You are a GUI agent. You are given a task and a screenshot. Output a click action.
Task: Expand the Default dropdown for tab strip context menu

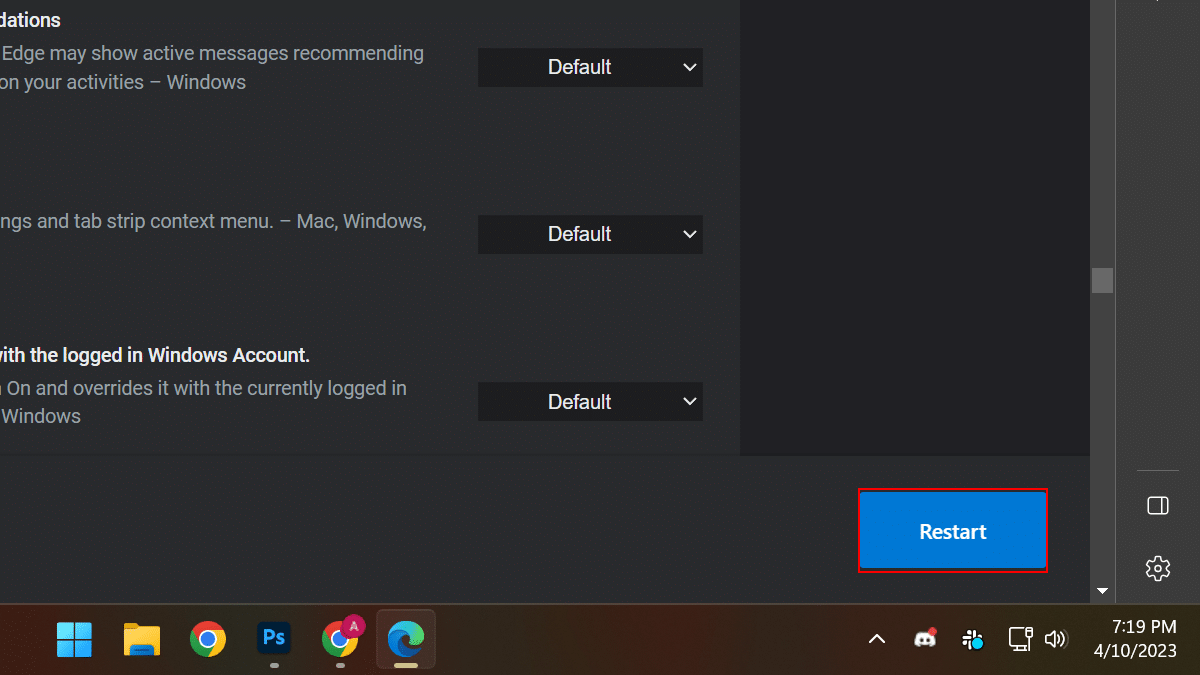[590, 234]
